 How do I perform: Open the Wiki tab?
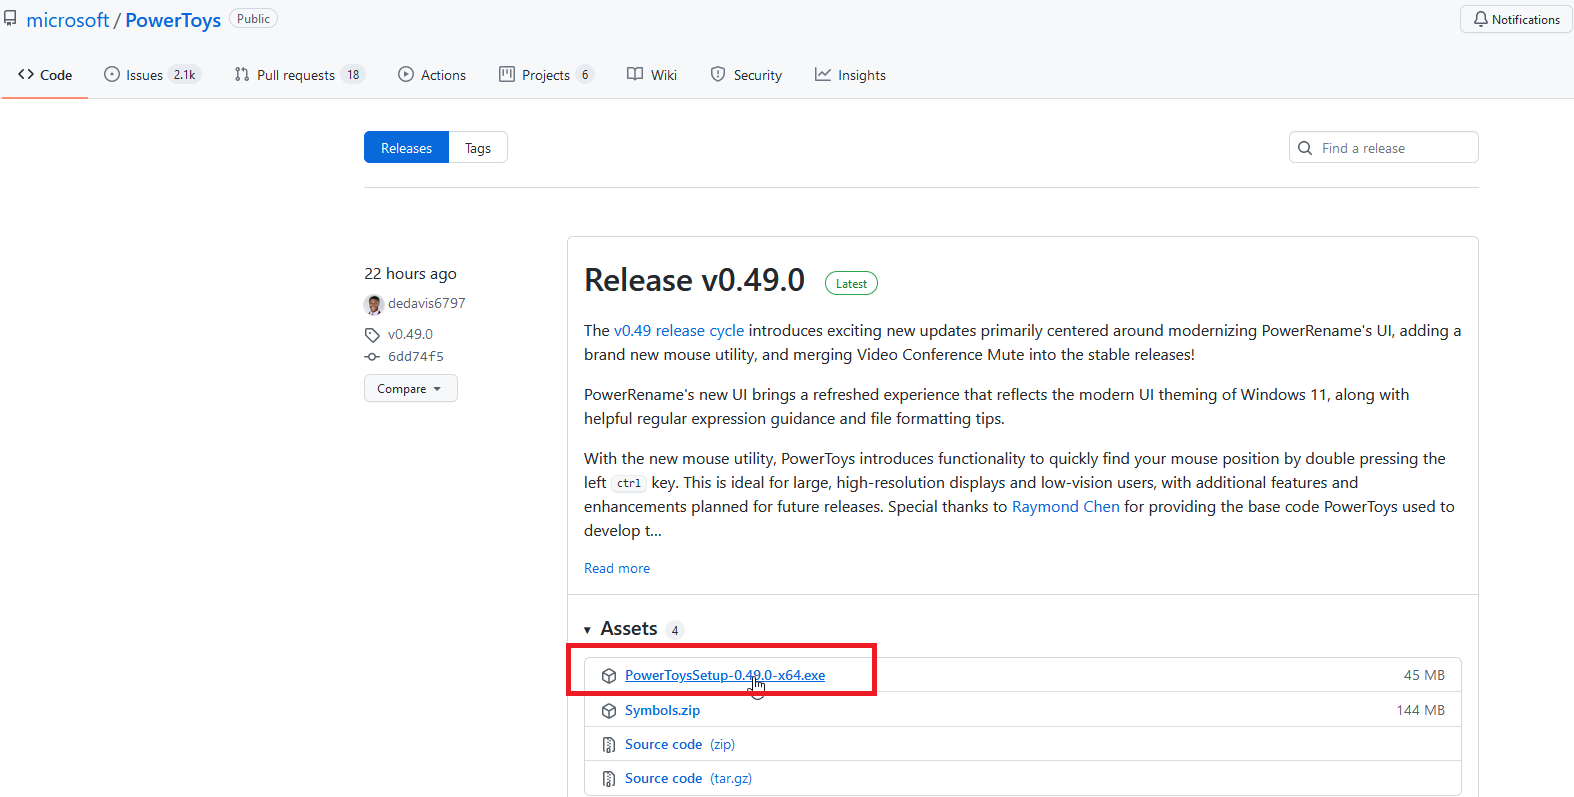[652, 75]
